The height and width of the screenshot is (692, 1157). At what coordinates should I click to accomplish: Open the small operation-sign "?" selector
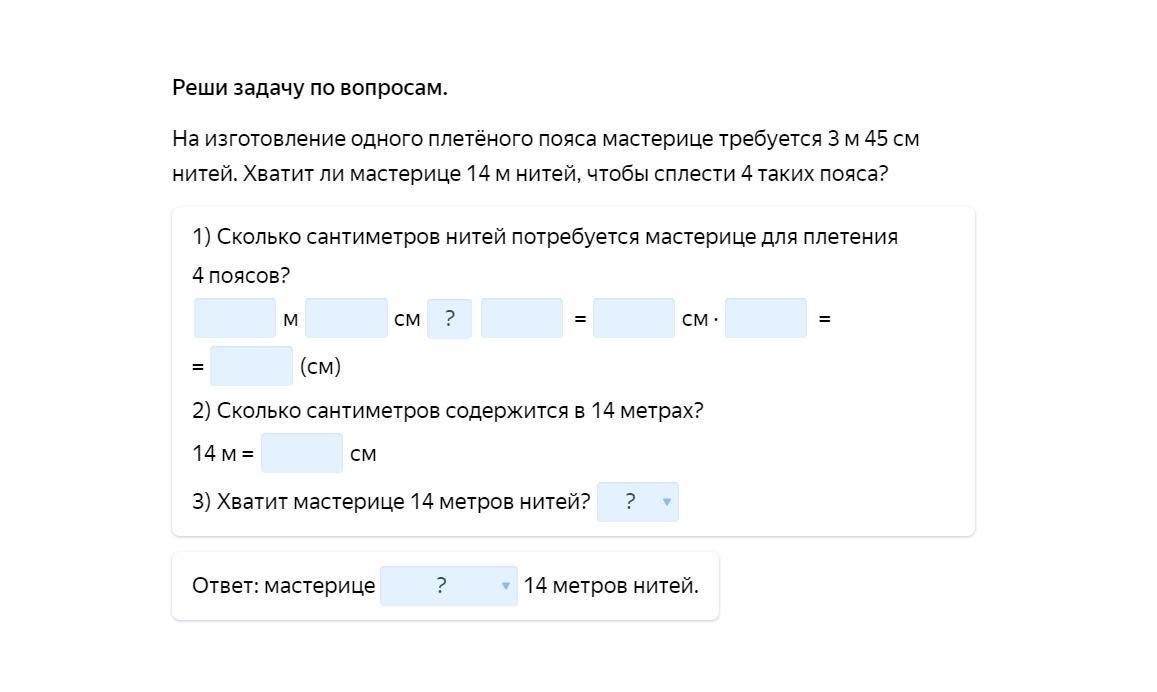click(449, 319)
